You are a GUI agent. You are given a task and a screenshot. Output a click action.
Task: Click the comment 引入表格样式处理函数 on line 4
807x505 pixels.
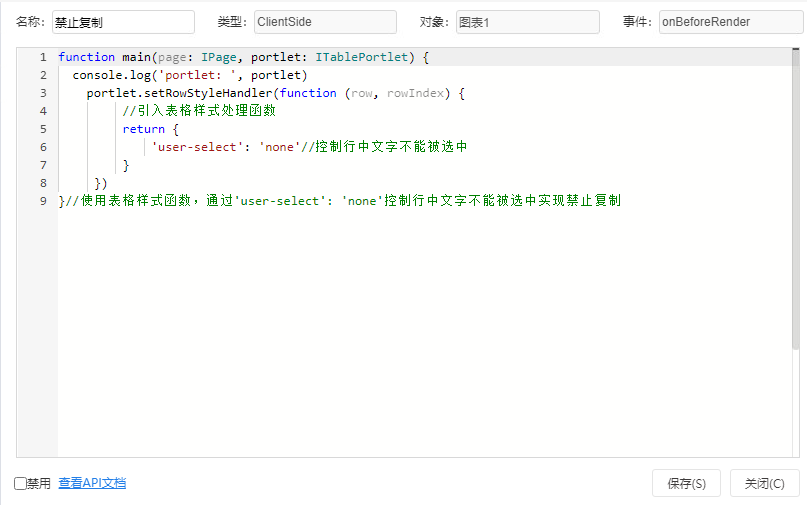(x=199, y=111)
